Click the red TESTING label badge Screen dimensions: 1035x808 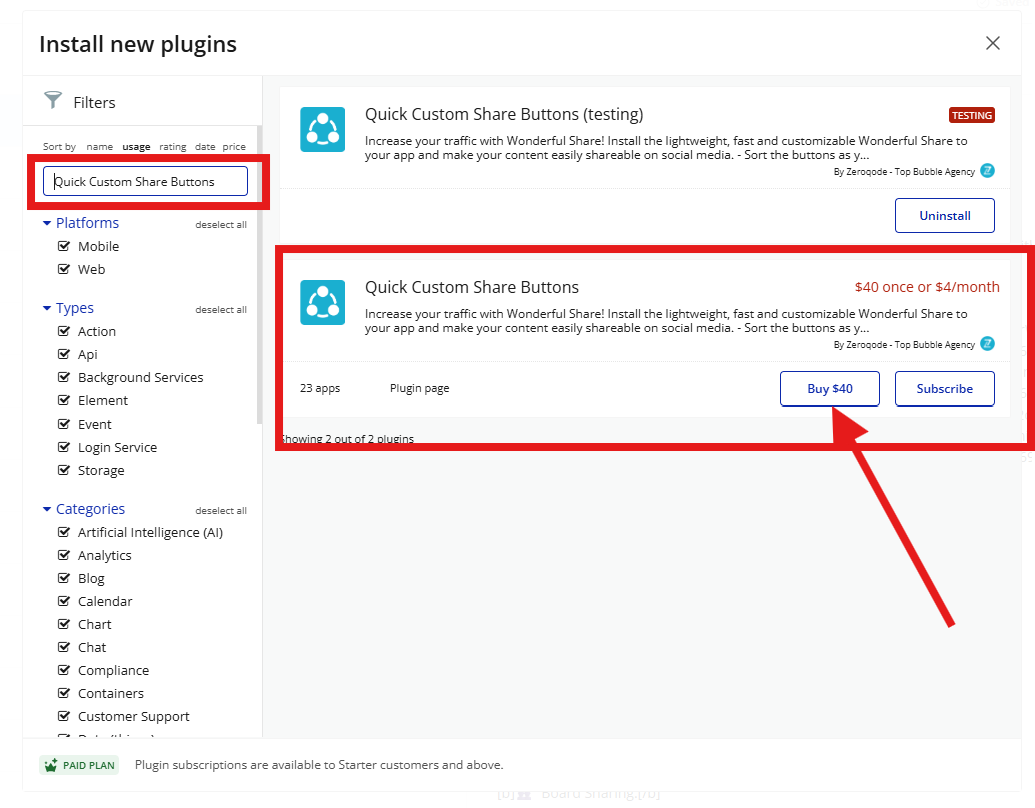972,116
